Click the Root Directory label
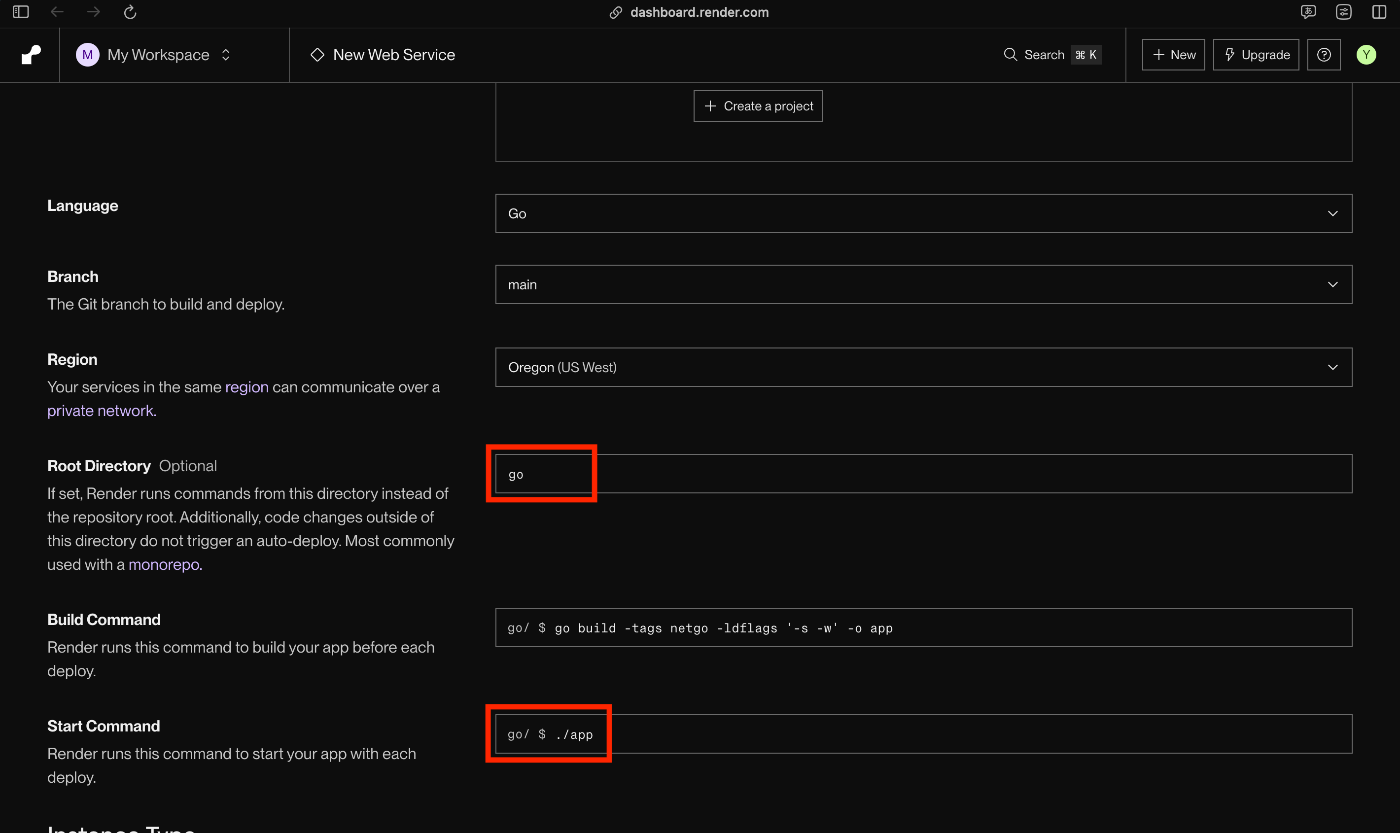Image resolution: width=1400 pixels, height=833 pixels. (99, 466)
